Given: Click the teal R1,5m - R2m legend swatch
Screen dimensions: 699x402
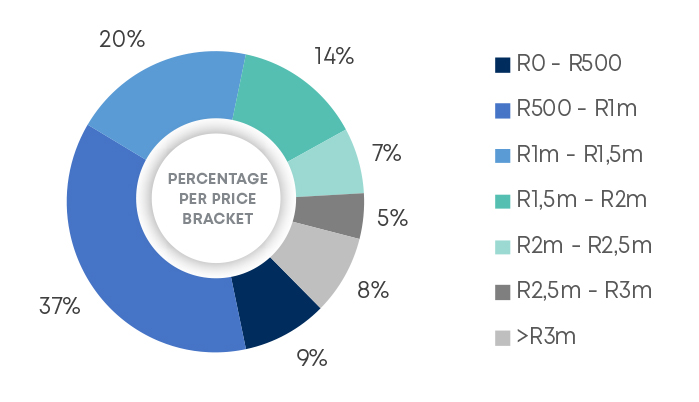Looking at the screenshot, I should tap(503, 201).
